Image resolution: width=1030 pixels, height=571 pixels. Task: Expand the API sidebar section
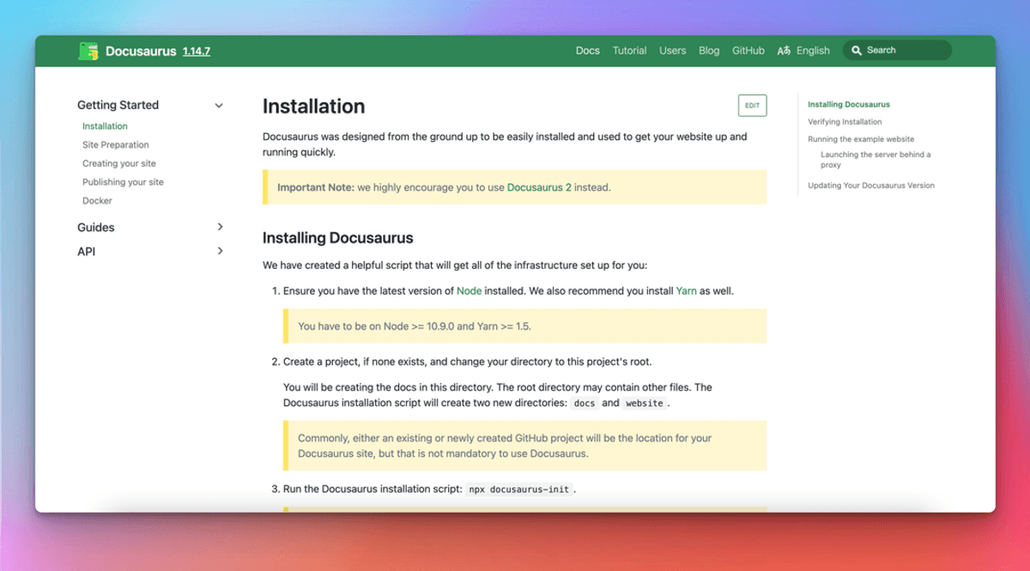click(220, 251)
